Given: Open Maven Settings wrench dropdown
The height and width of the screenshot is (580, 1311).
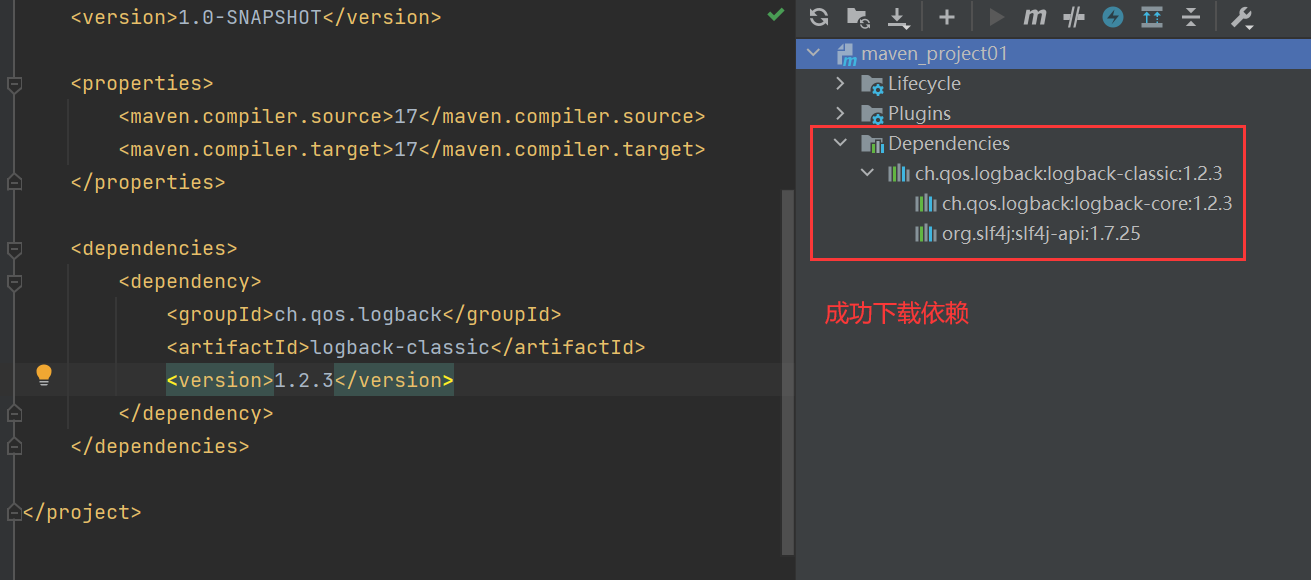Looking at the screenshot, I should coord(1241,17).
